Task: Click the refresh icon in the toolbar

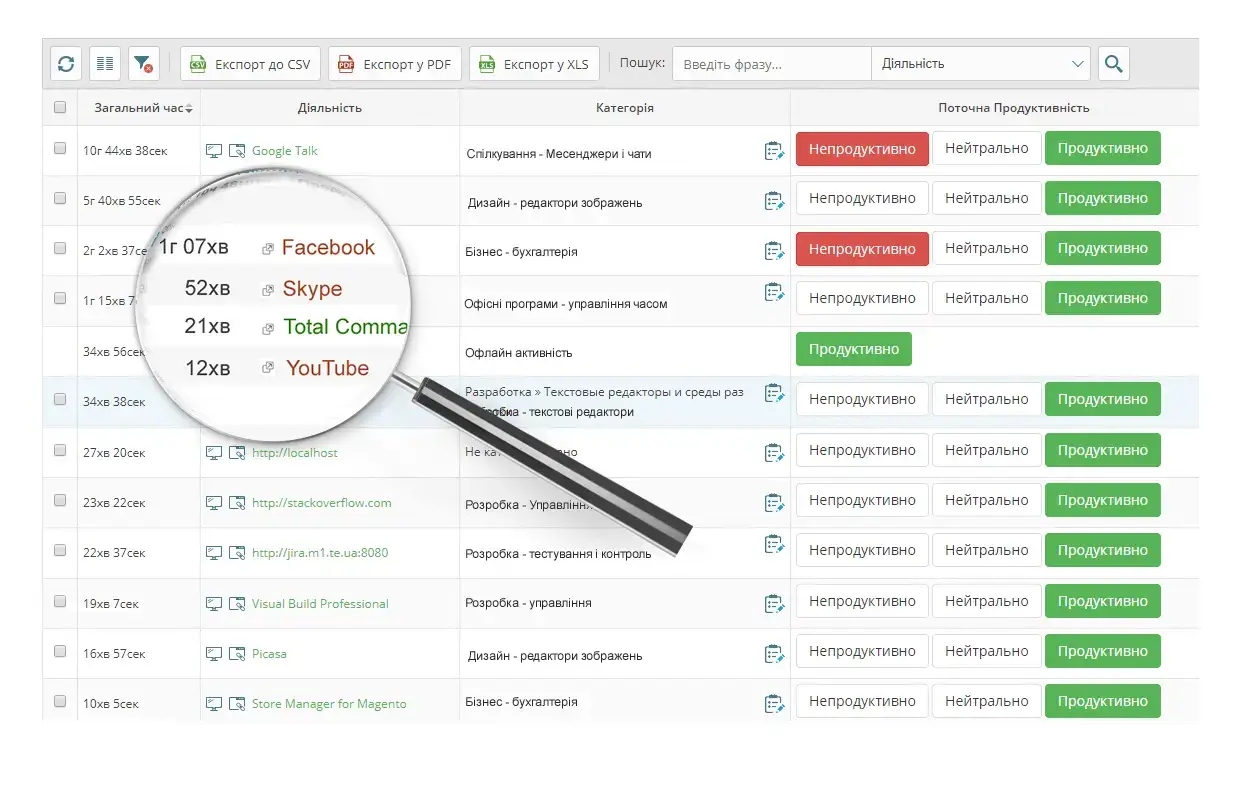Action: (x=65, y=63)
